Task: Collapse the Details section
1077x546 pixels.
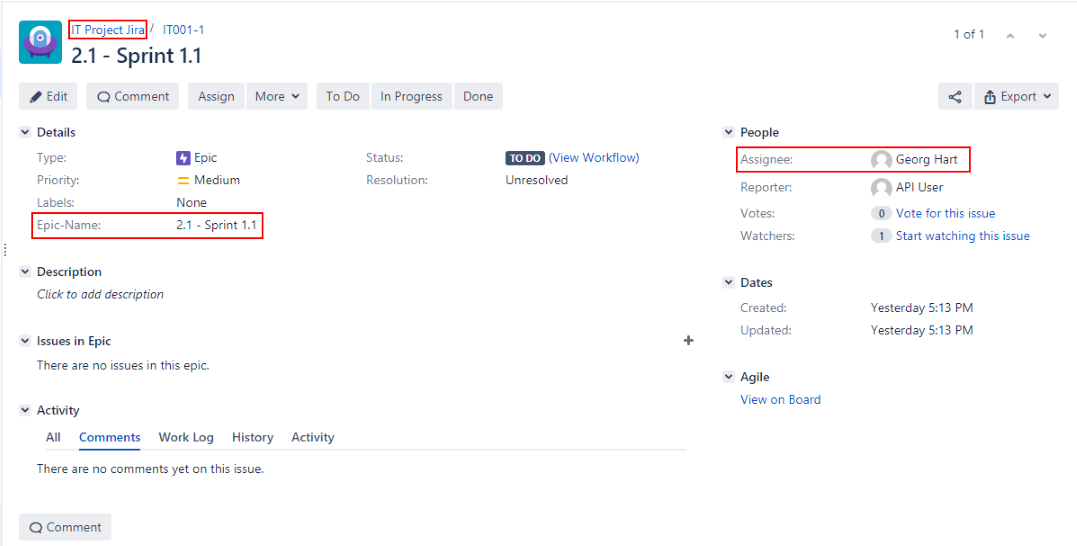Action: coord(26,132)
